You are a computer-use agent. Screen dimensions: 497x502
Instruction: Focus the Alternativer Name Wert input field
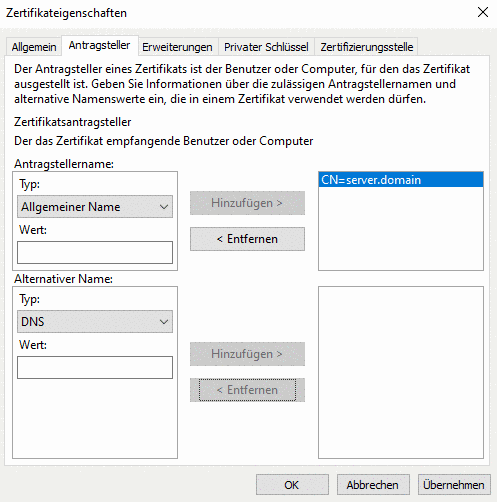95,367
